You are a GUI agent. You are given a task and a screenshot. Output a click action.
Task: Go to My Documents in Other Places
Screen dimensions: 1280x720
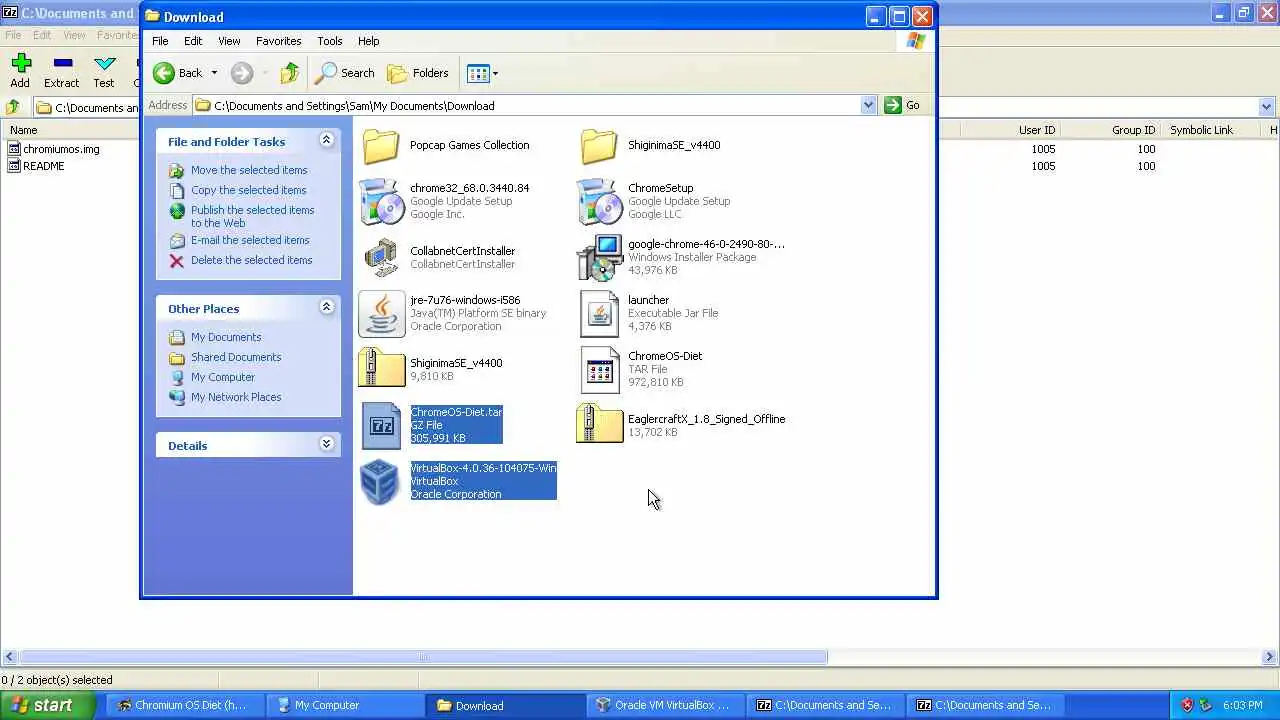point(226,337)
